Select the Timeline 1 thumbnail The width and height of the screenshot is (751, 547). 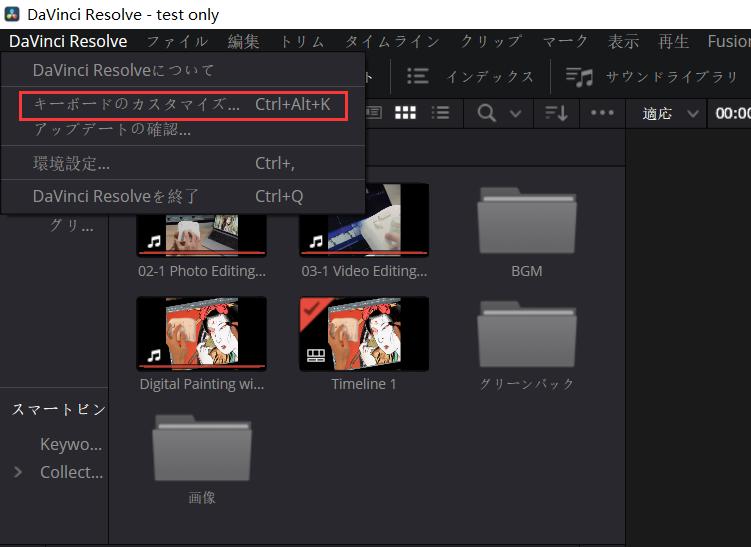point(364,333)
